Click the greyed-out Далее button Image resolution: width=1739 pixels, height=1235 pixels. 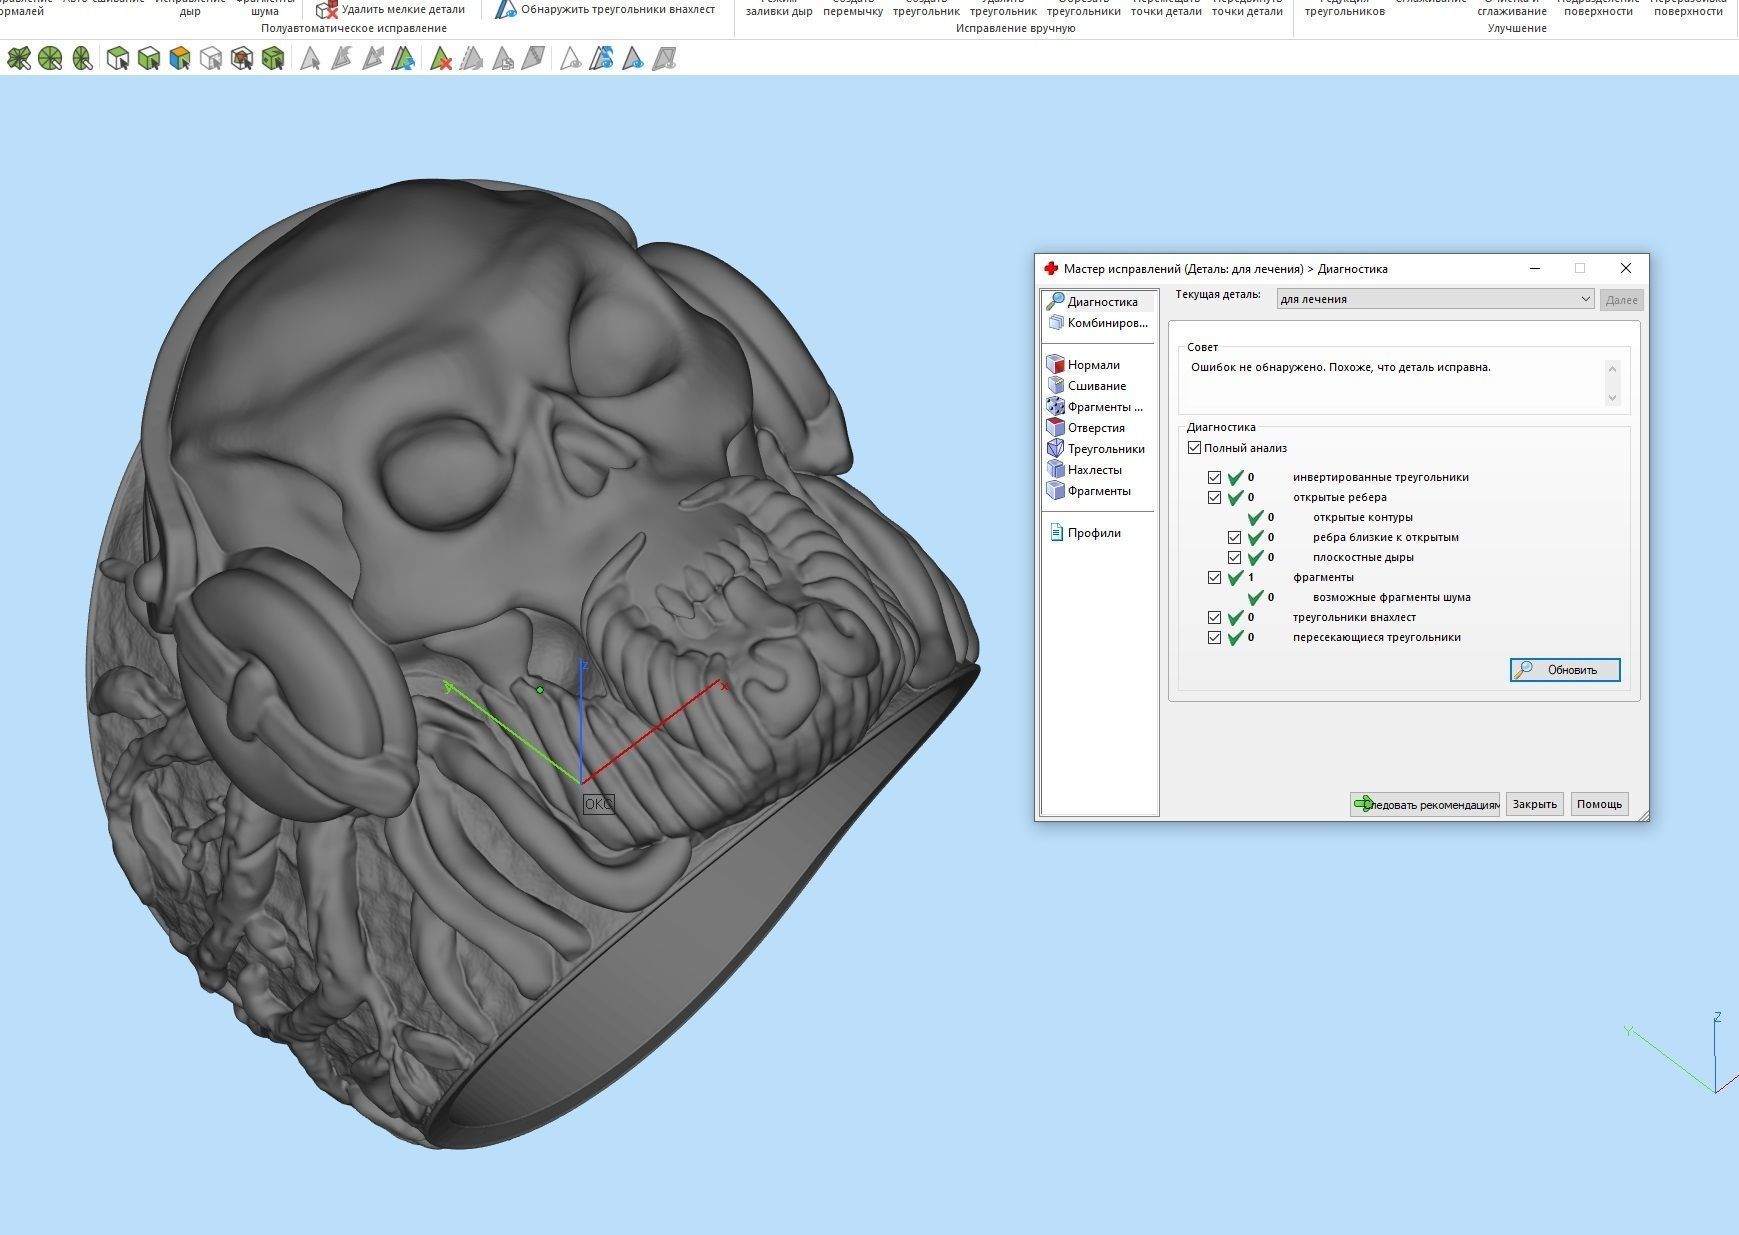1621,300
